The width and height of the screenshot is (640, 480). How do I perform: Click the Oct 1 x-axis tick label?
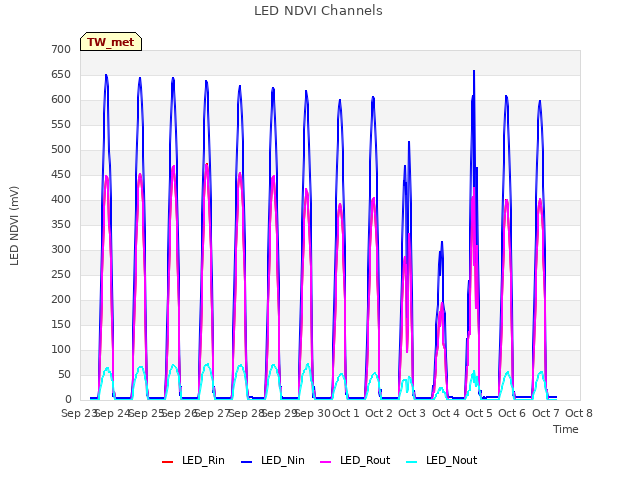click(x=346, y=413)
